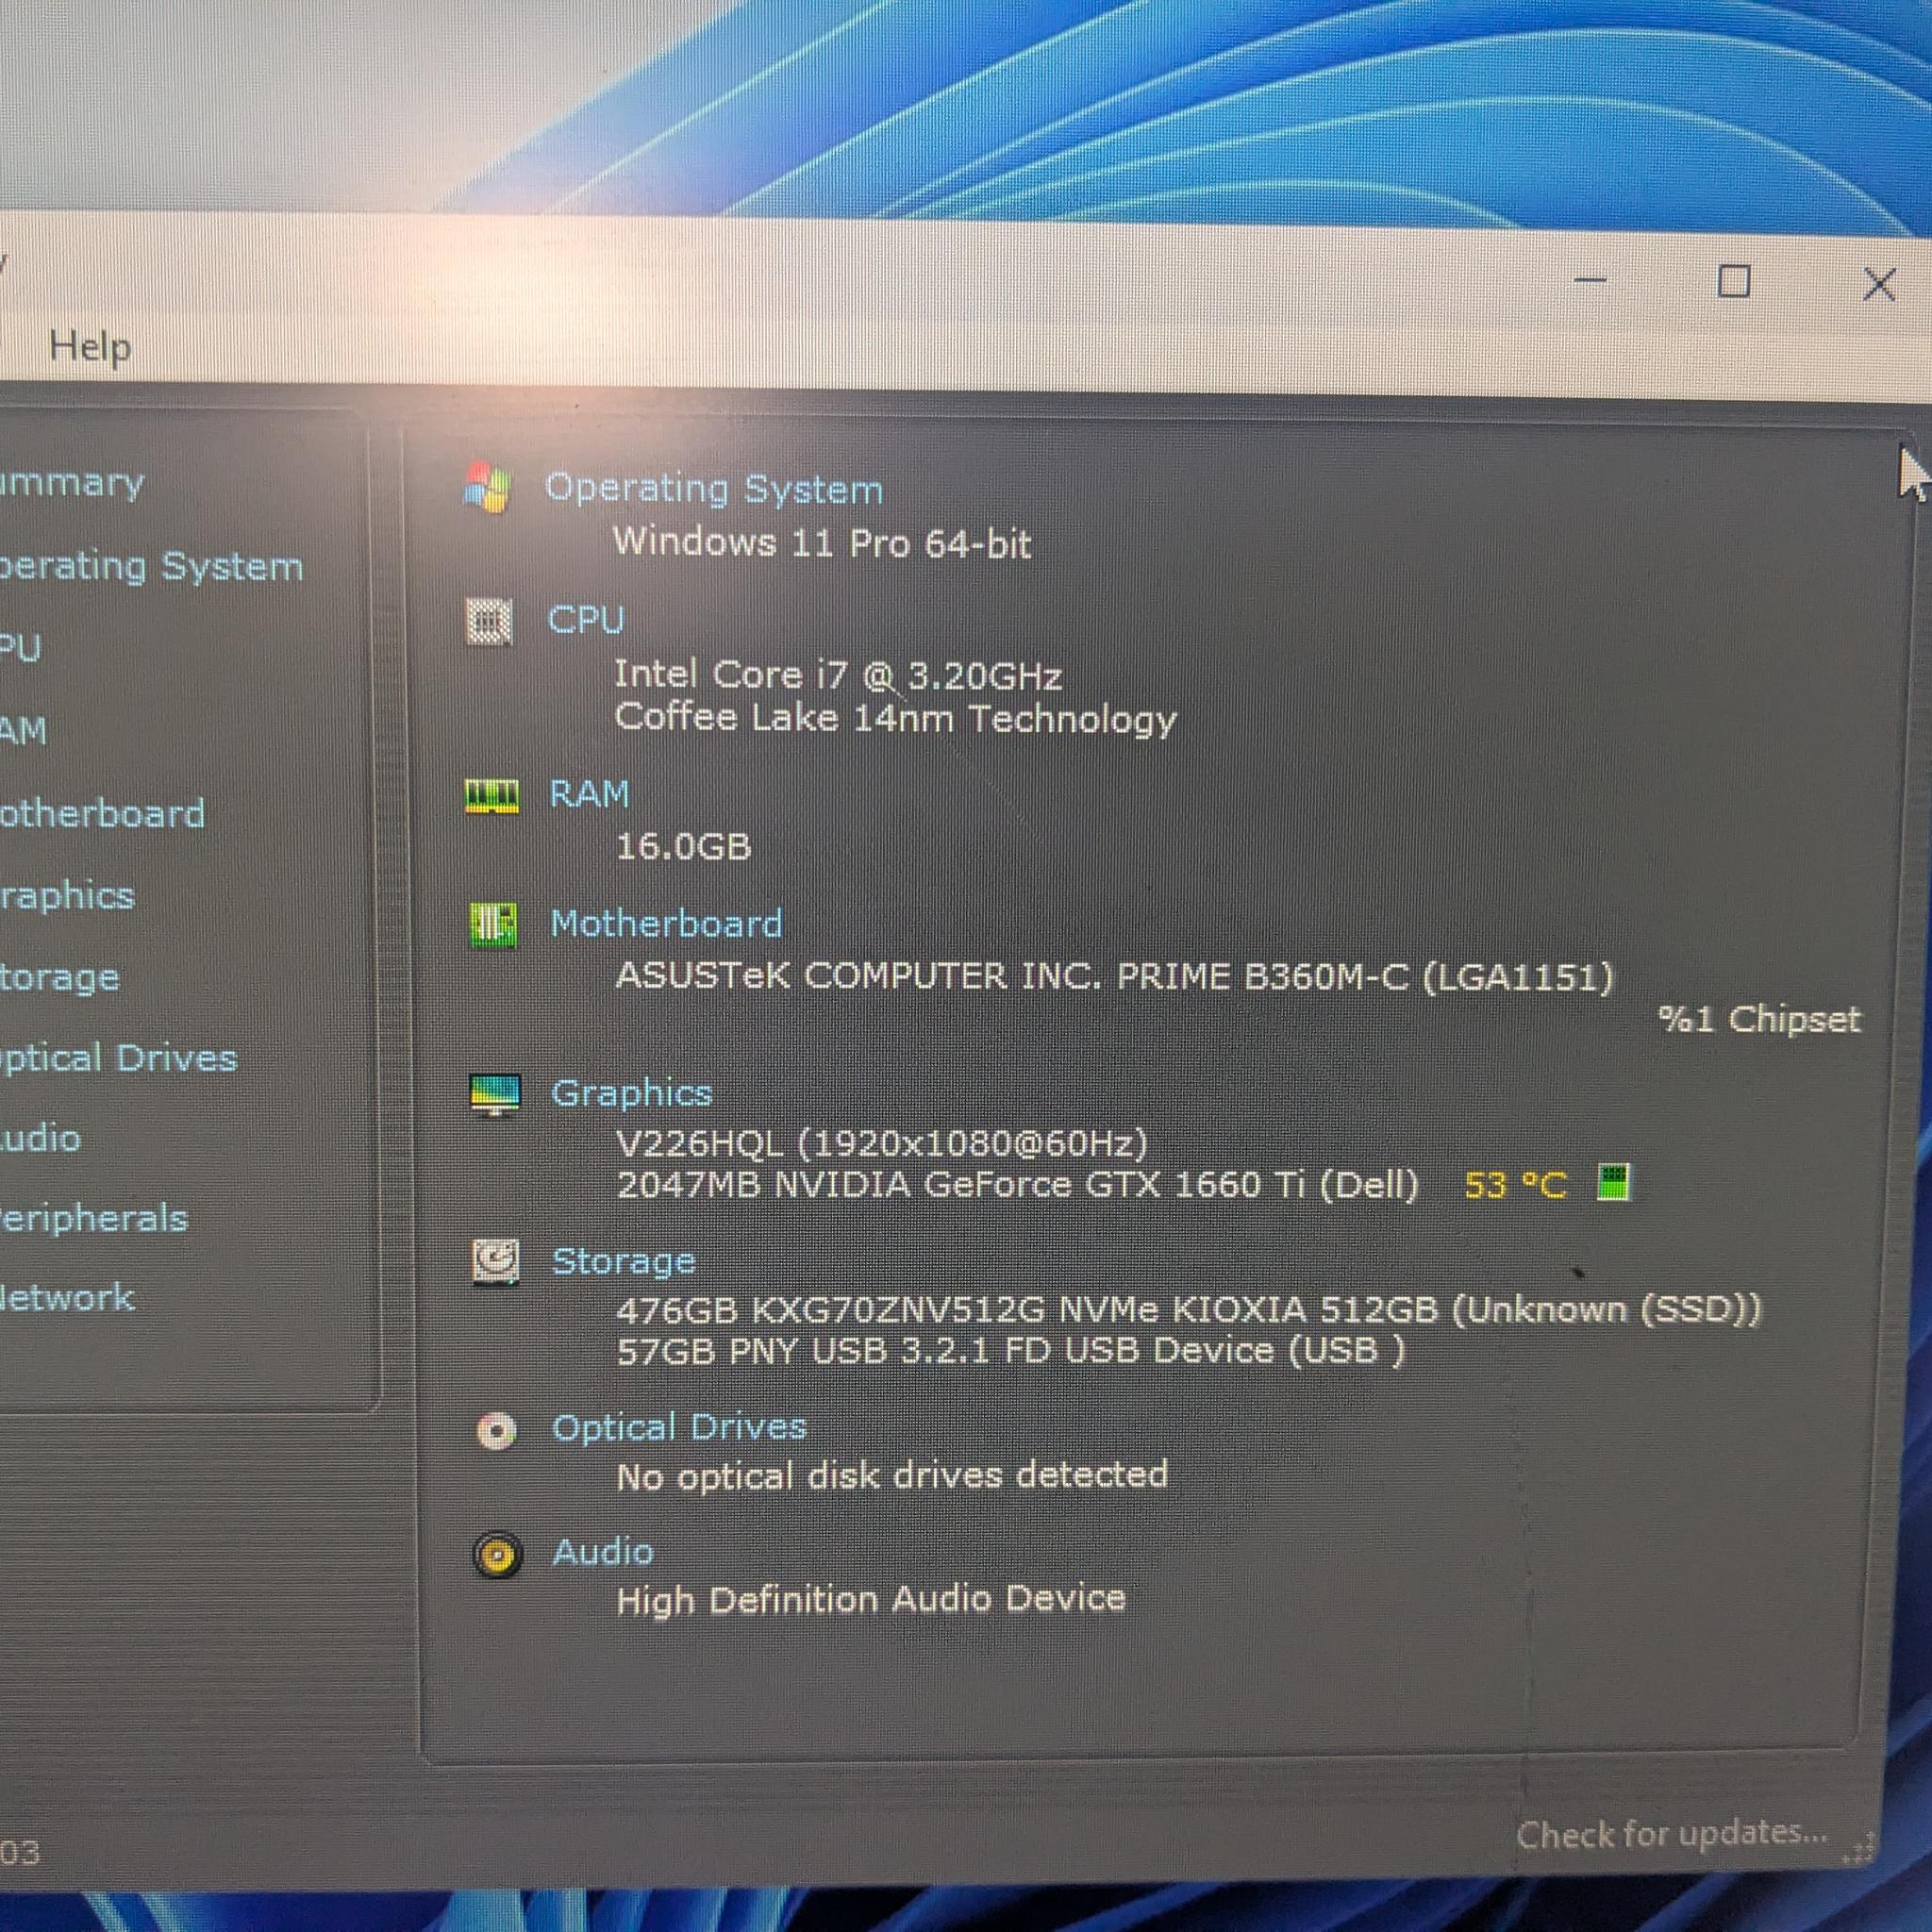Image resolution: width=1932 pixels, height=1932 pixels.
Task: Select Optical Drives in the sidebar
Action: coord(118,1058)
